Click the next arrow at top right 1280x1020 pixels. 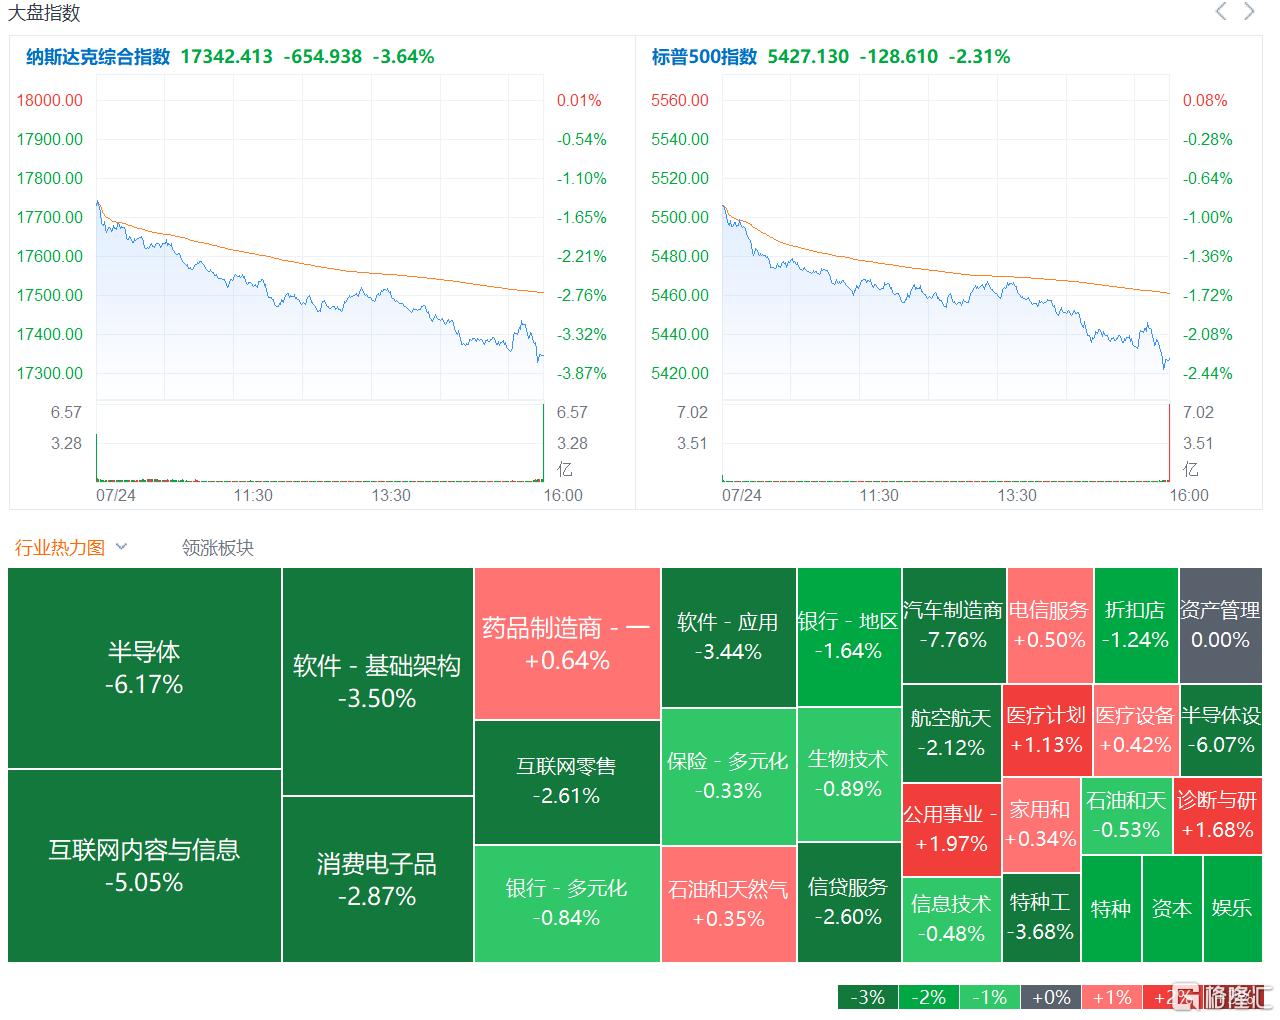pos(1249,12)
